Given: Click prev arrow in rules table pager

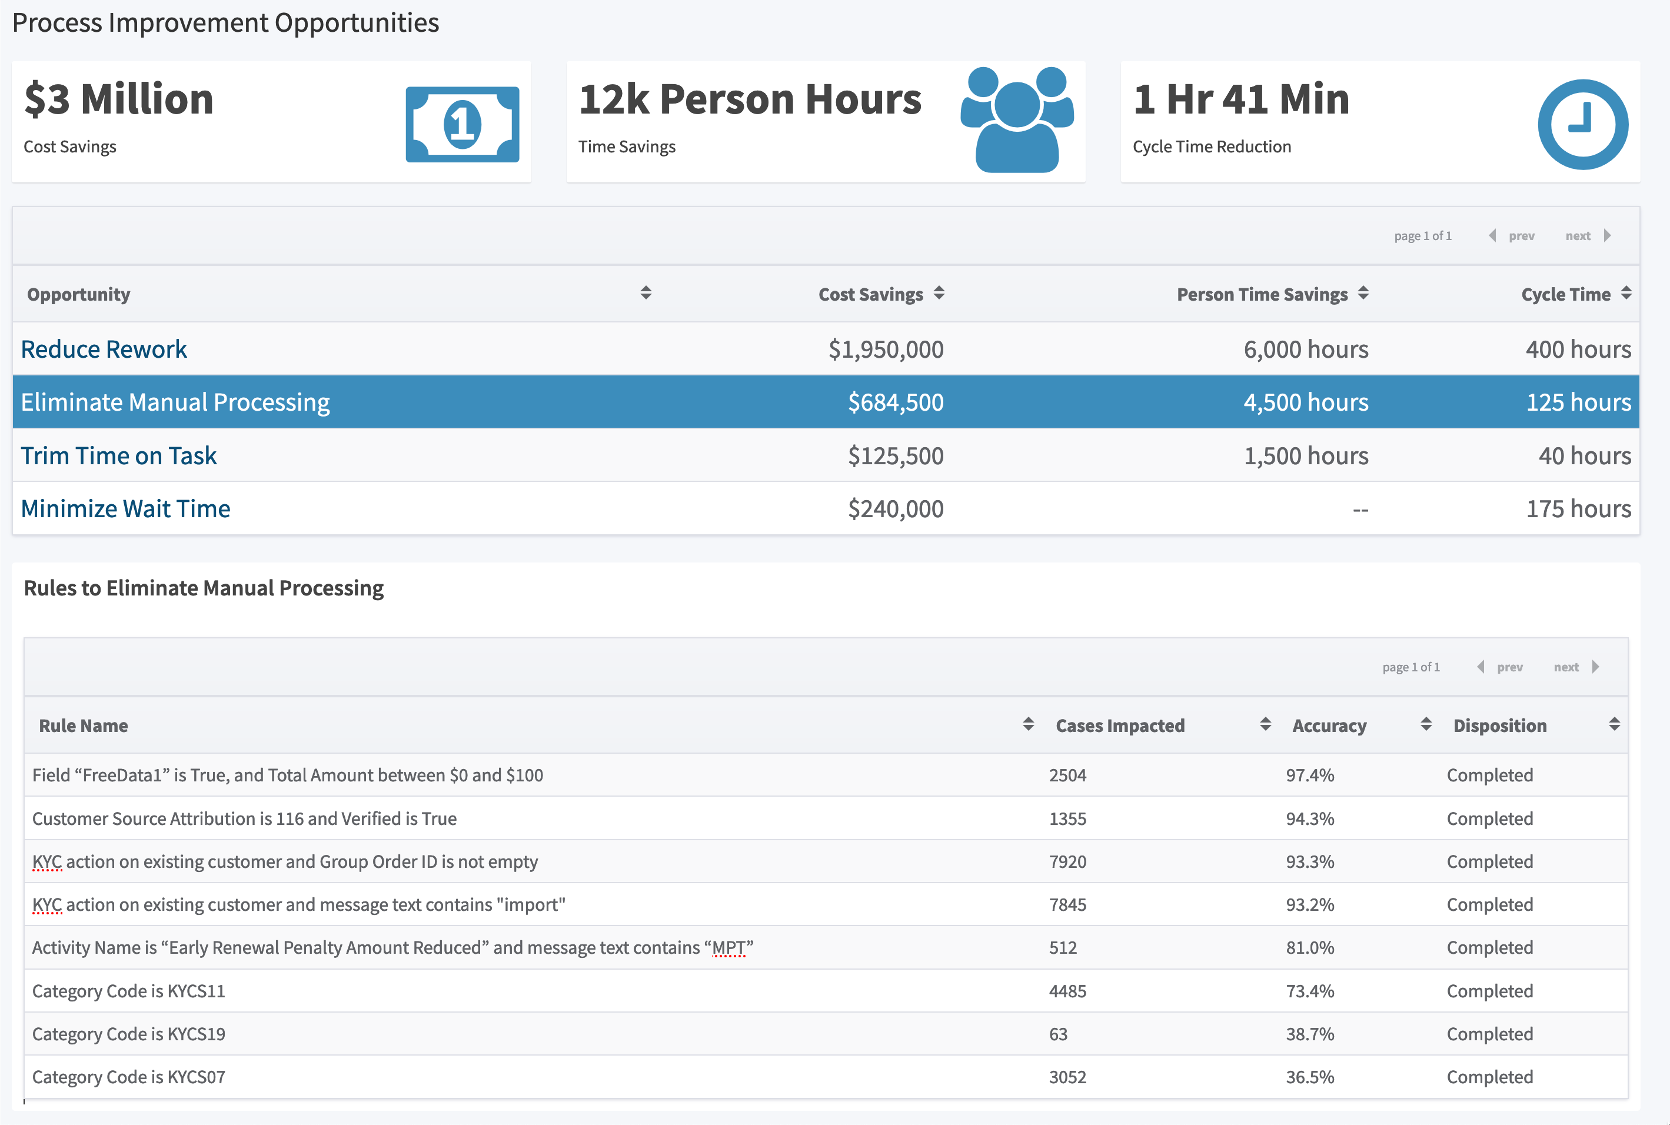Looking at the screenshot, I should [x=1480, y=667].
